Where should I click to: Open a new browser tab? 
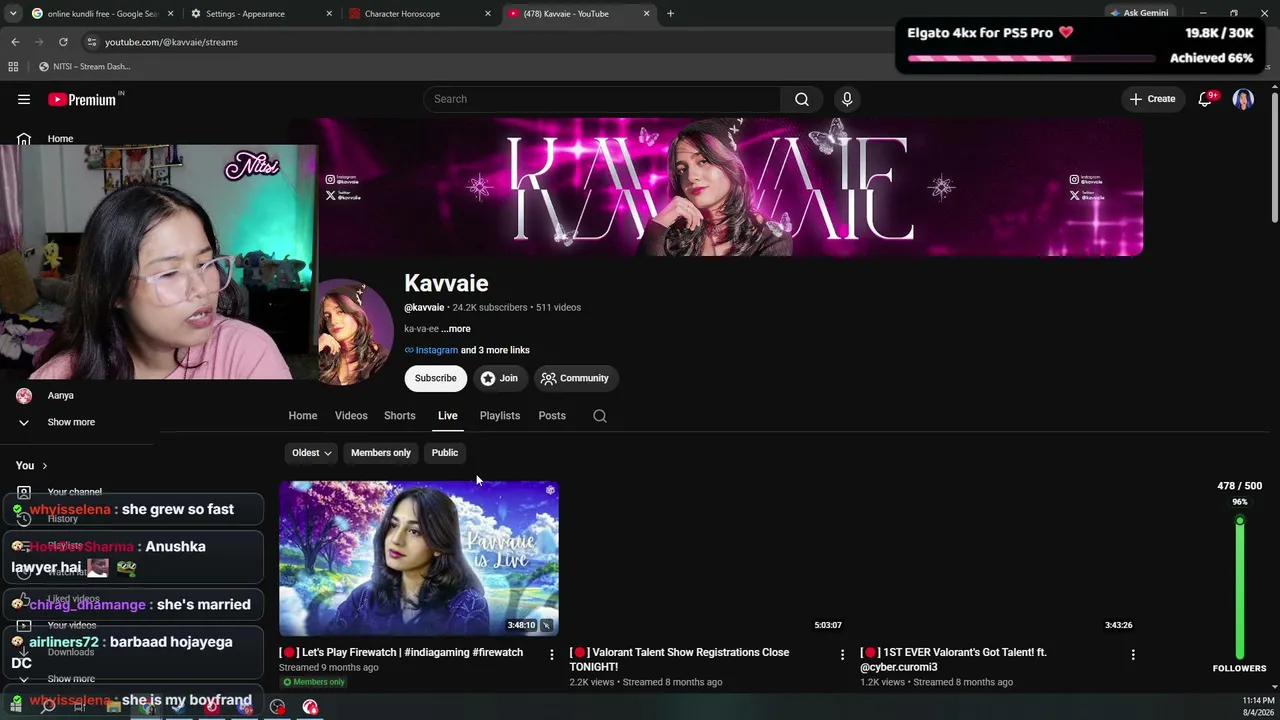pyautogui.click(x=670, y=14)
